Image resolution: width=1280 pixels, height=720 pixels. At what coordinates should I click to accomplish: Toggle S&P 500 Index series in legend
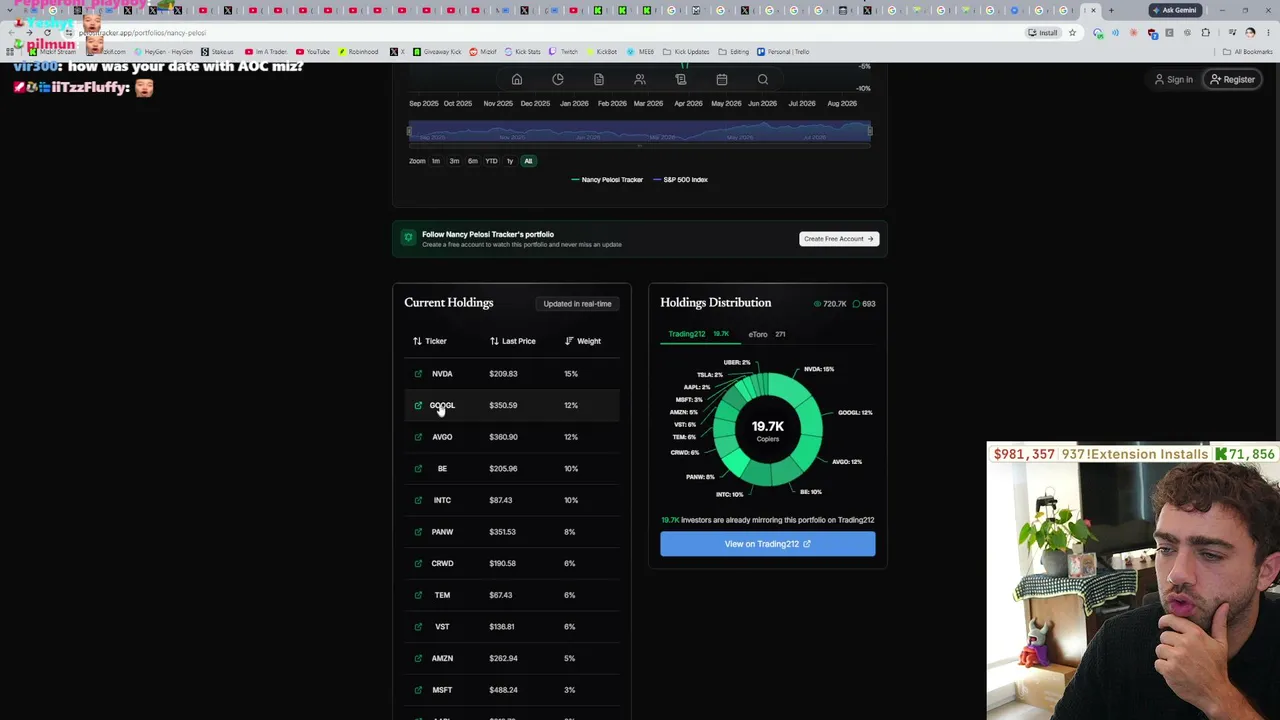point(680,180)
